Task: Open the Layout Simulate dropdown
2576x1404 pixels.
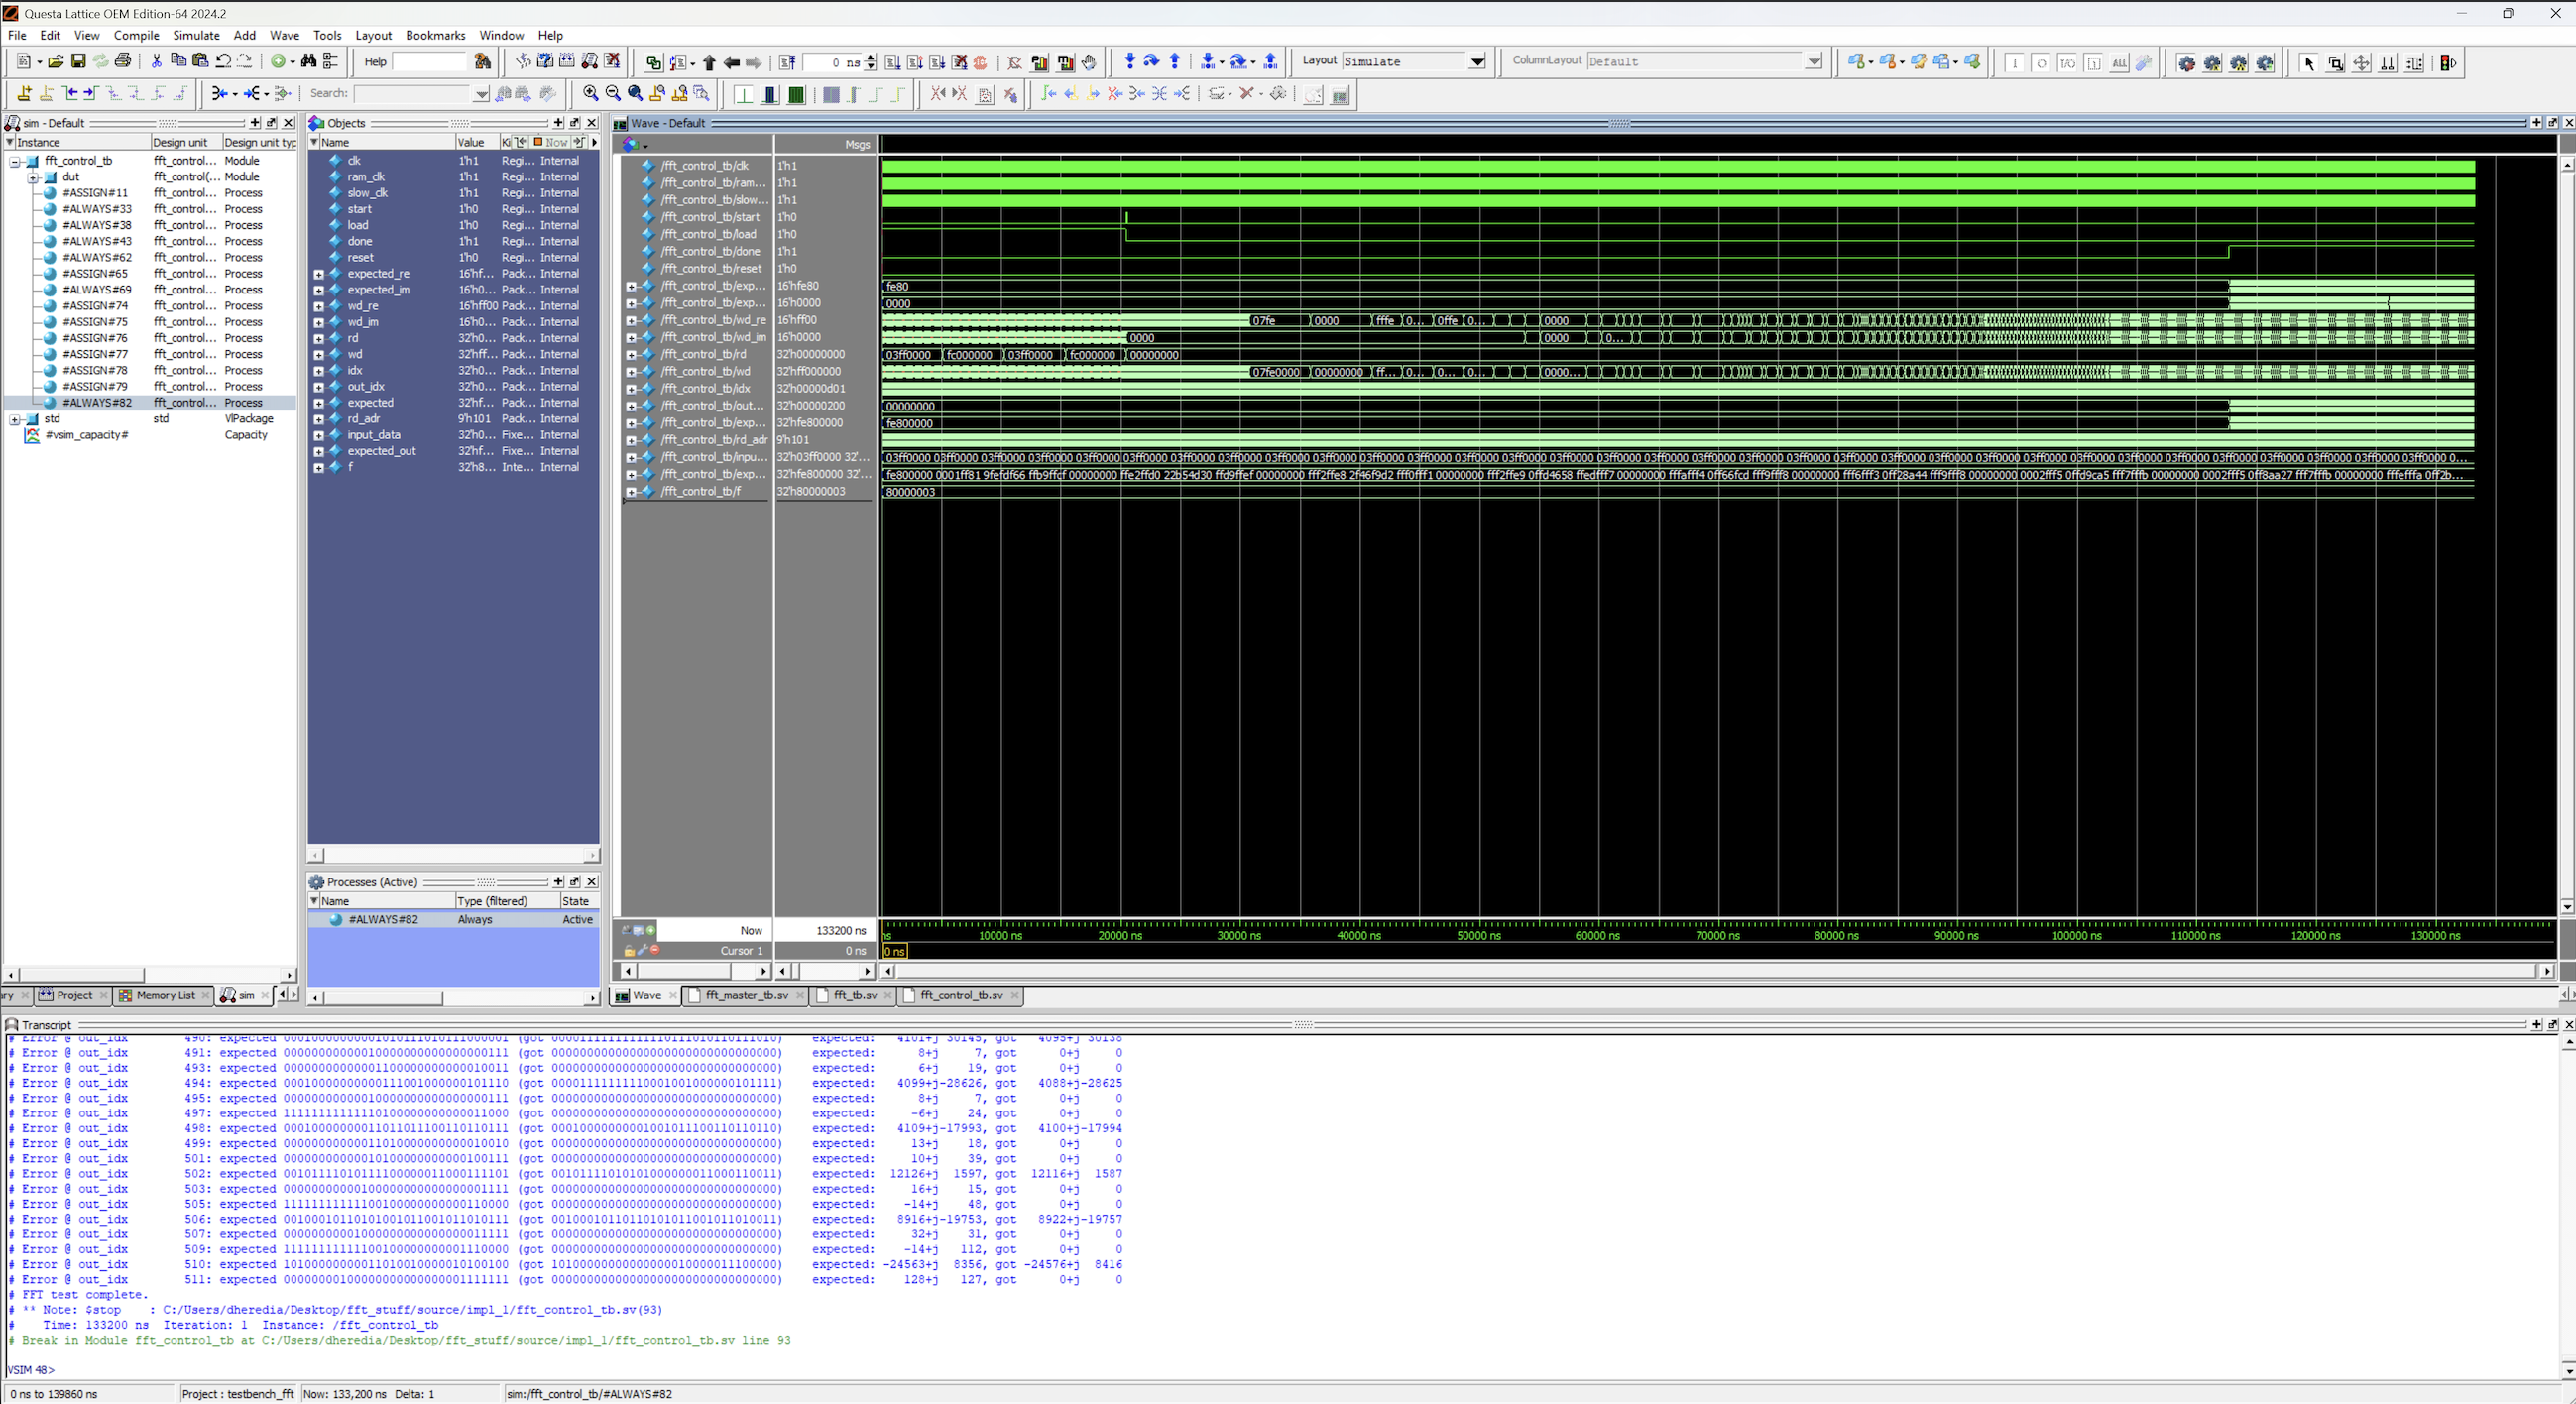Action: point(1477,62)
